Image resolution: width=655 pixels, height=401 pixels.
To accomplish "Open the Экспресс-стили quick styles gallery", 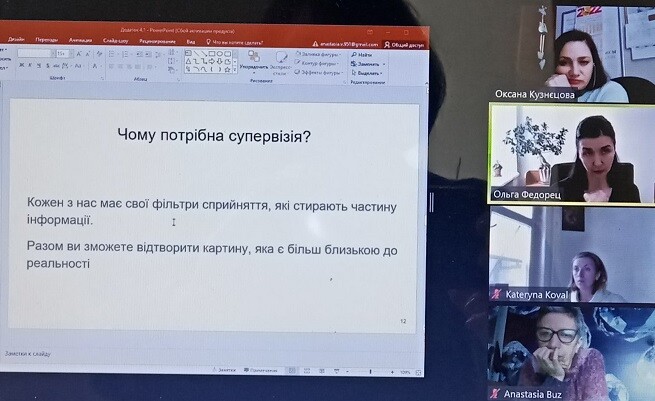I will pyautogui.click(x=281, y=63).
